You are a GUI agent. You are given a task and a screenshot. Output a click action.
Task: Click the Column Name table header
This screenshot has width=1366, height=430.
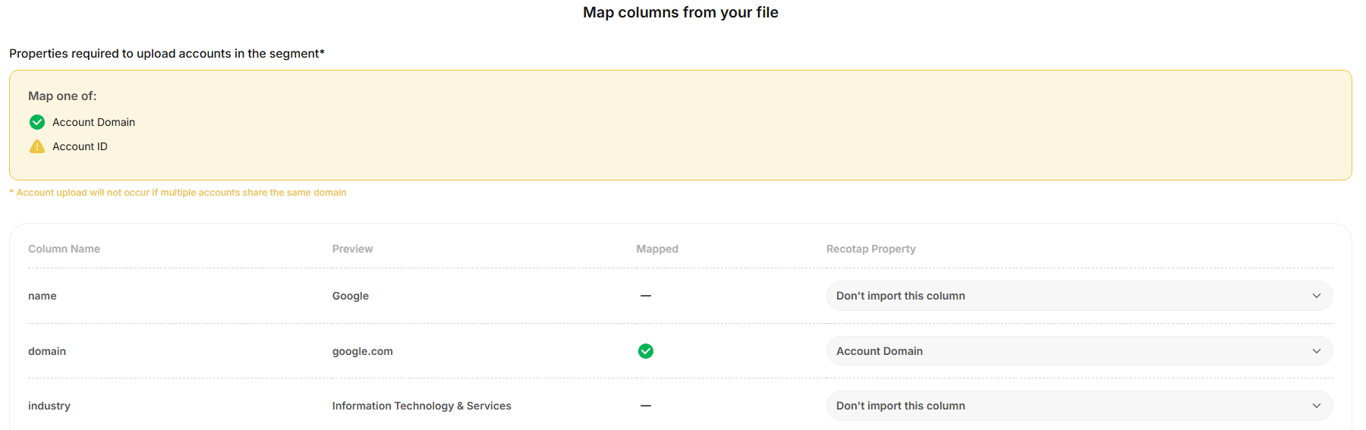point(64,249)
